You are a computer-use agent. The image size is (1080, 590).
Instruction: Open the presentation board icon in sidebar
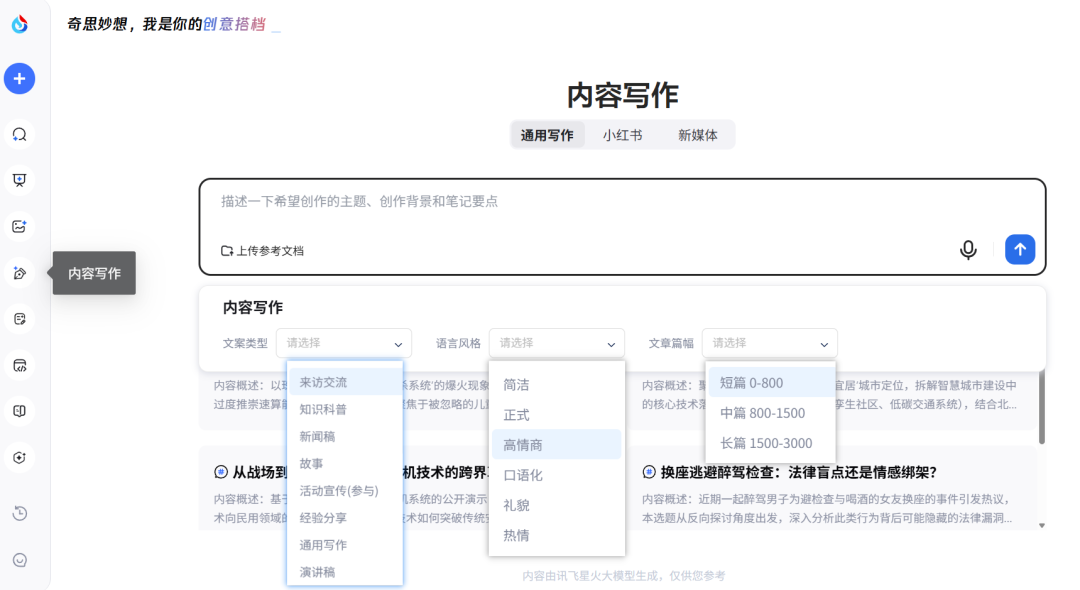(x=19, y=180)
